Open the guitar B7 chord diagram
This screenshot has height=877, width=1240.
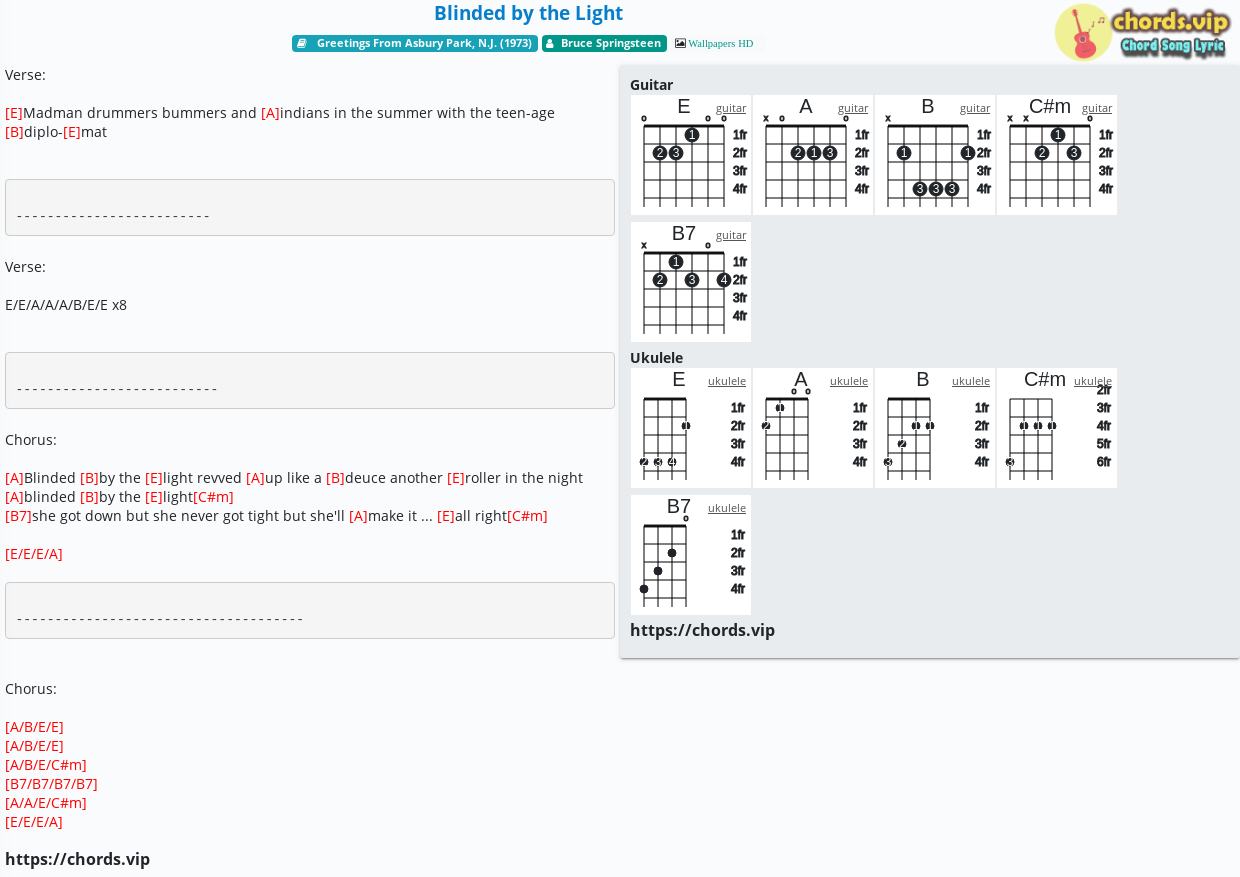coord(691,282)
